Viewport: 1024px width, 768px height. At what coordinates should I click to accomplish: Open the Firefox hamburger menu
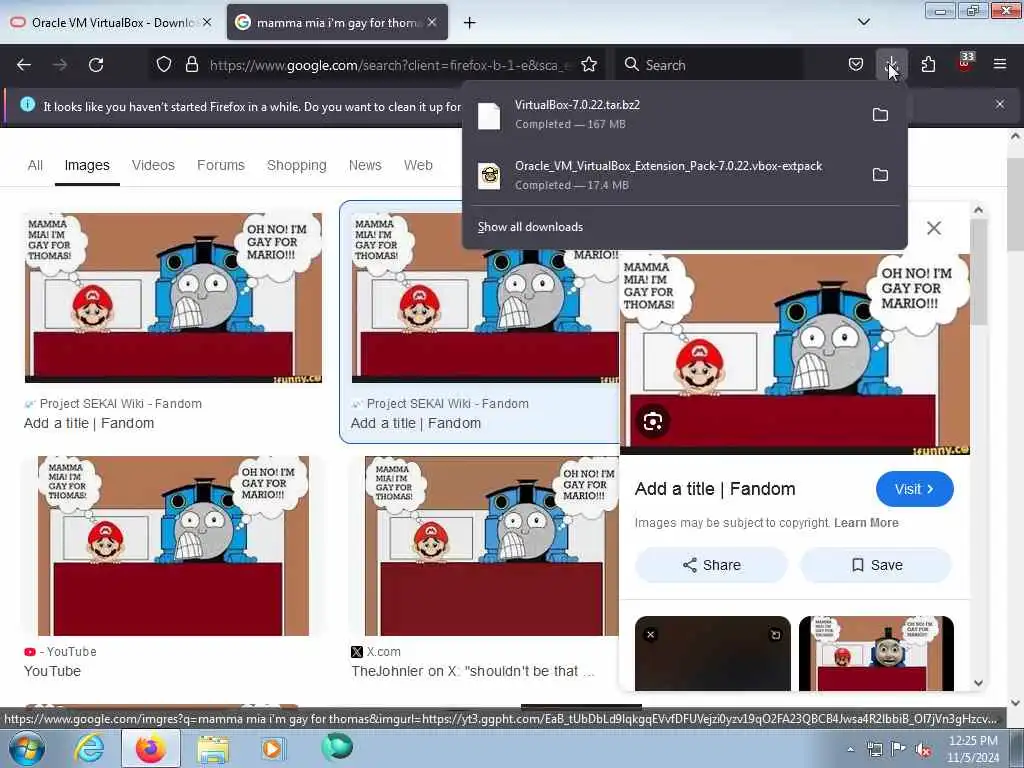click(x=1000, y=65)
